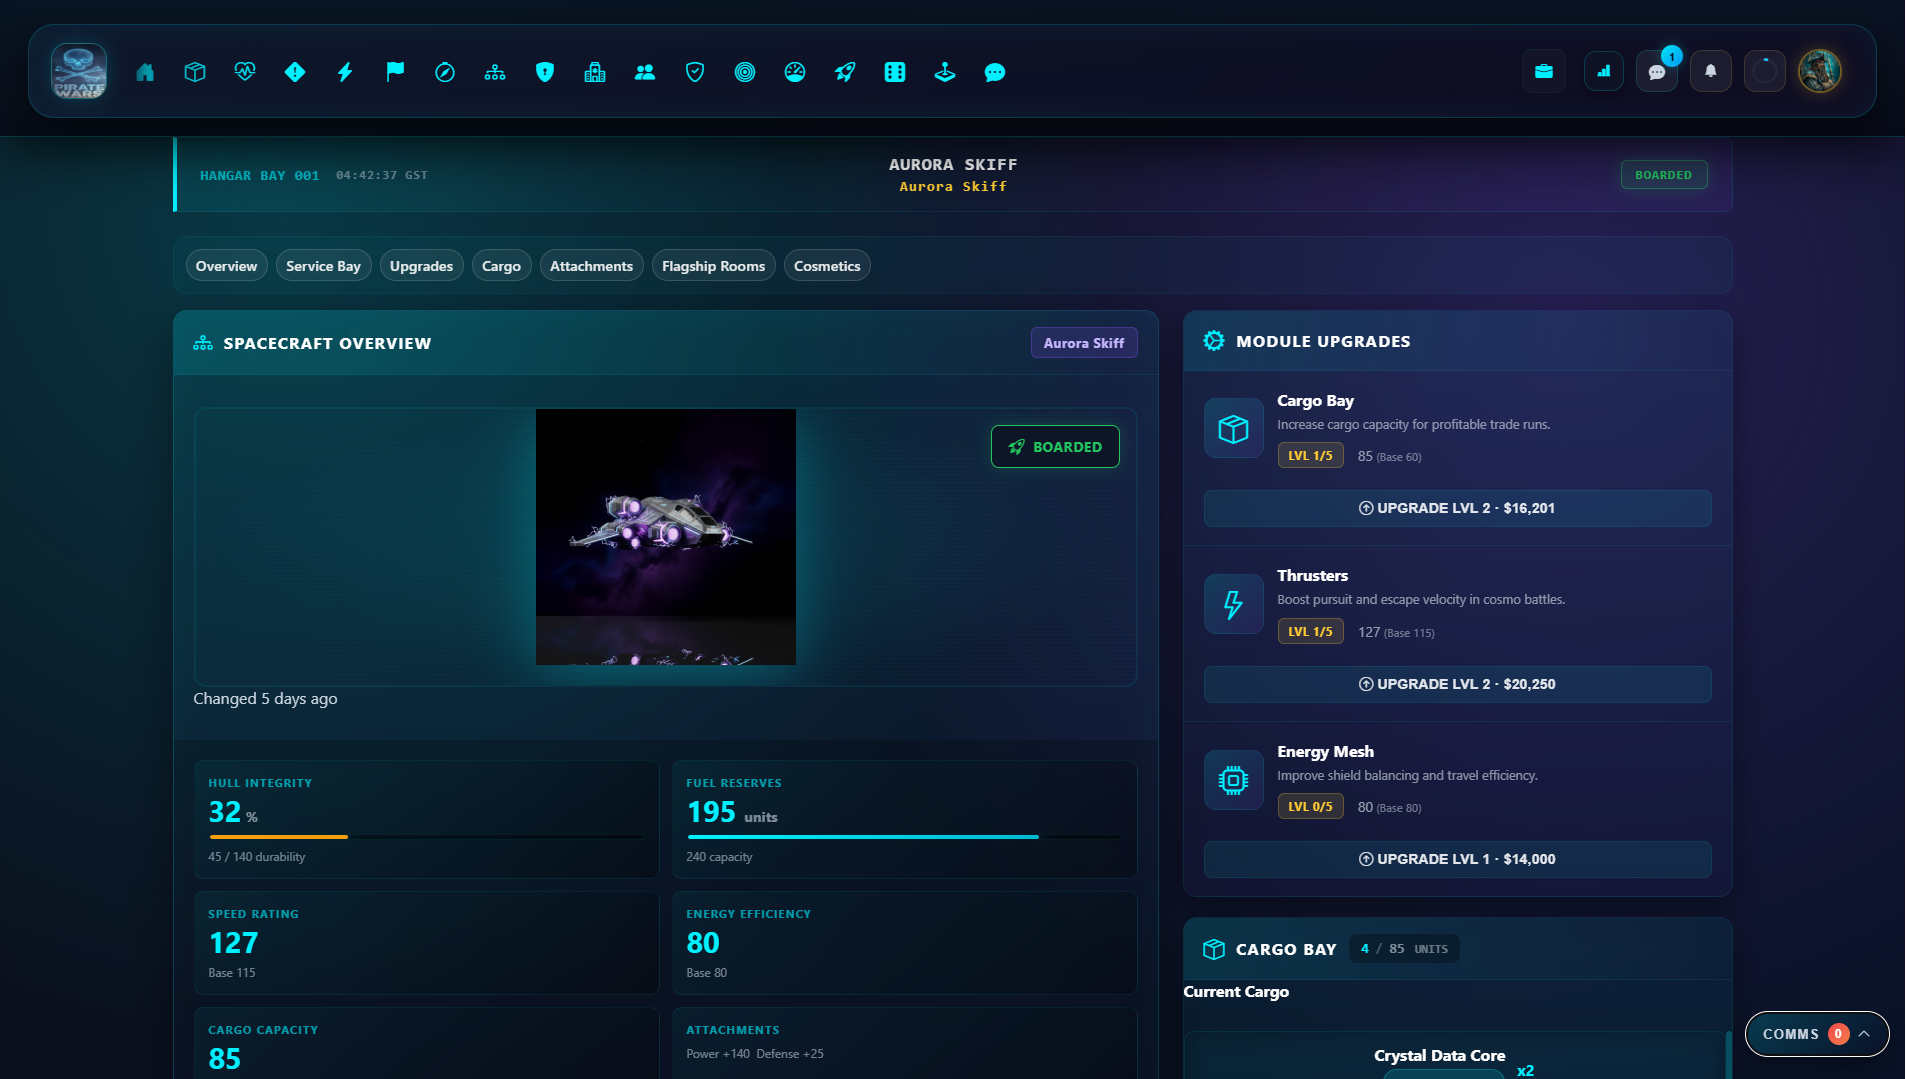Select the compass icon in the top menu
This screenshot has height=1079, width=1906.
click(x=445, y=71)
